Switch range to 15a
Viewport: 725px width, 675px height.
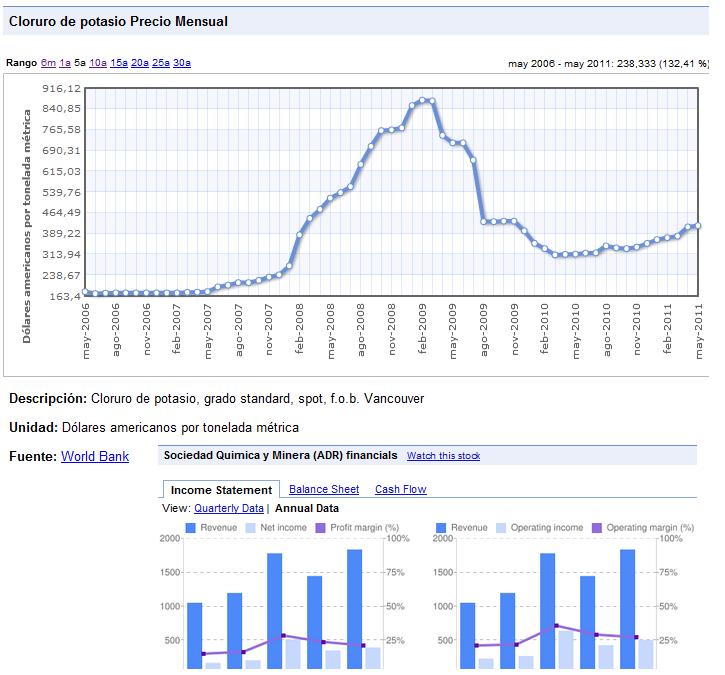(x=119, y=63)
